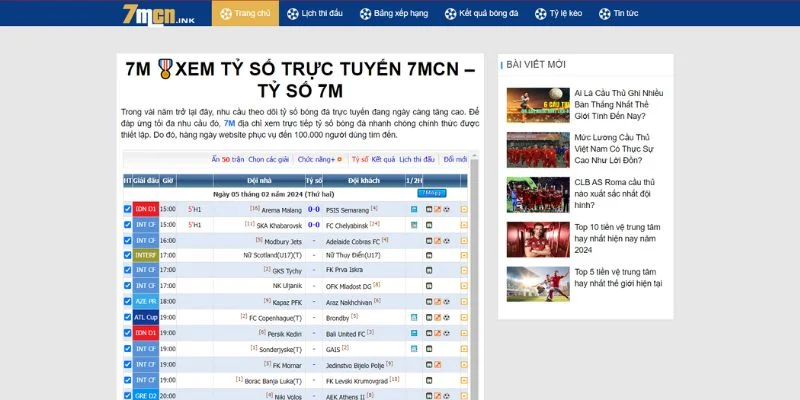Click the Bali United FC team name
The height and width of the screenshot is (400, 800).
pyautogui.click(x=346, y=334)
